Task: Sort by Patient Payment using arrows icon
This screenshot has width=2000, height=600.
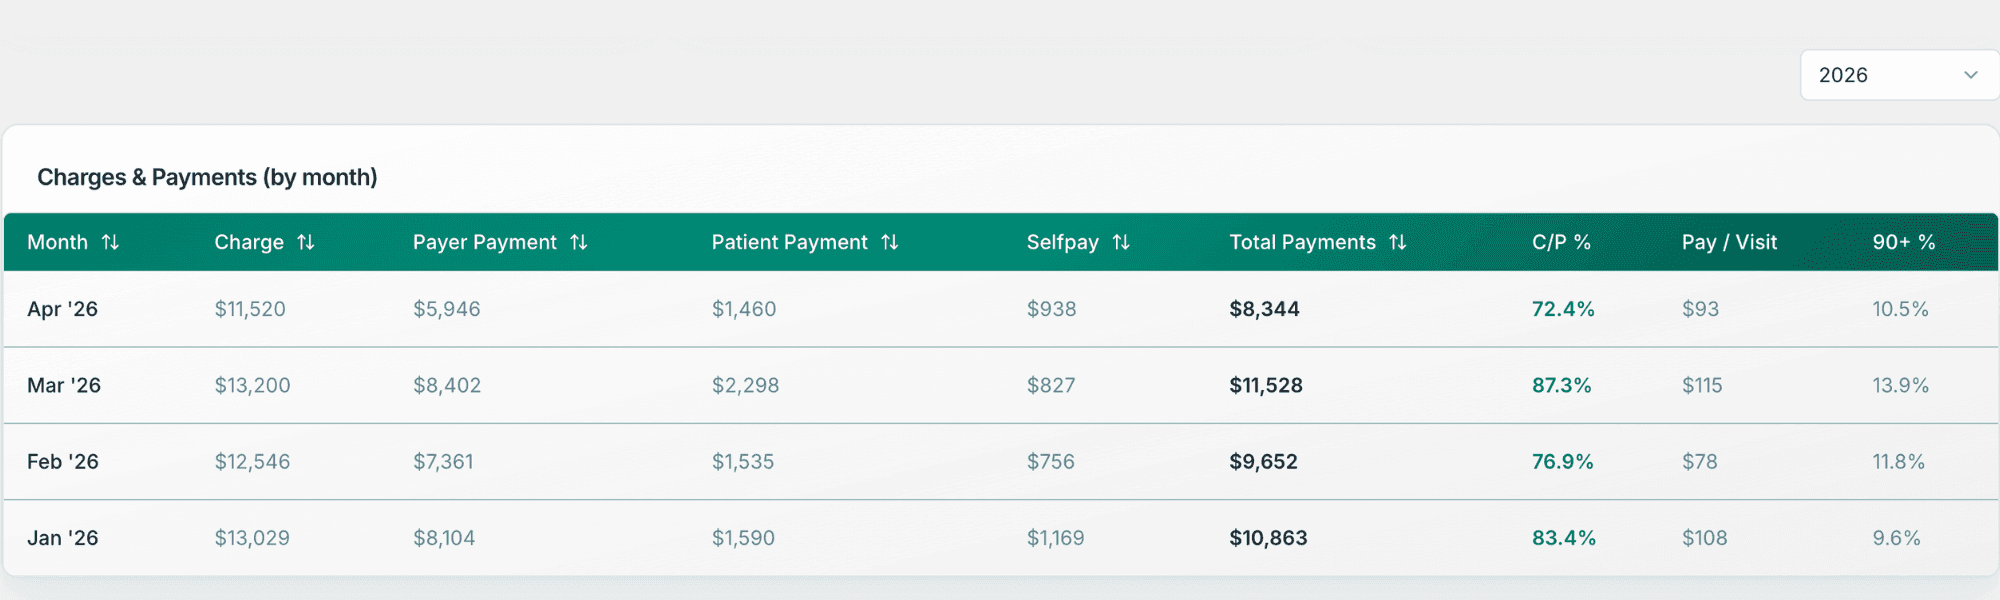Action: tap(890, 242)
